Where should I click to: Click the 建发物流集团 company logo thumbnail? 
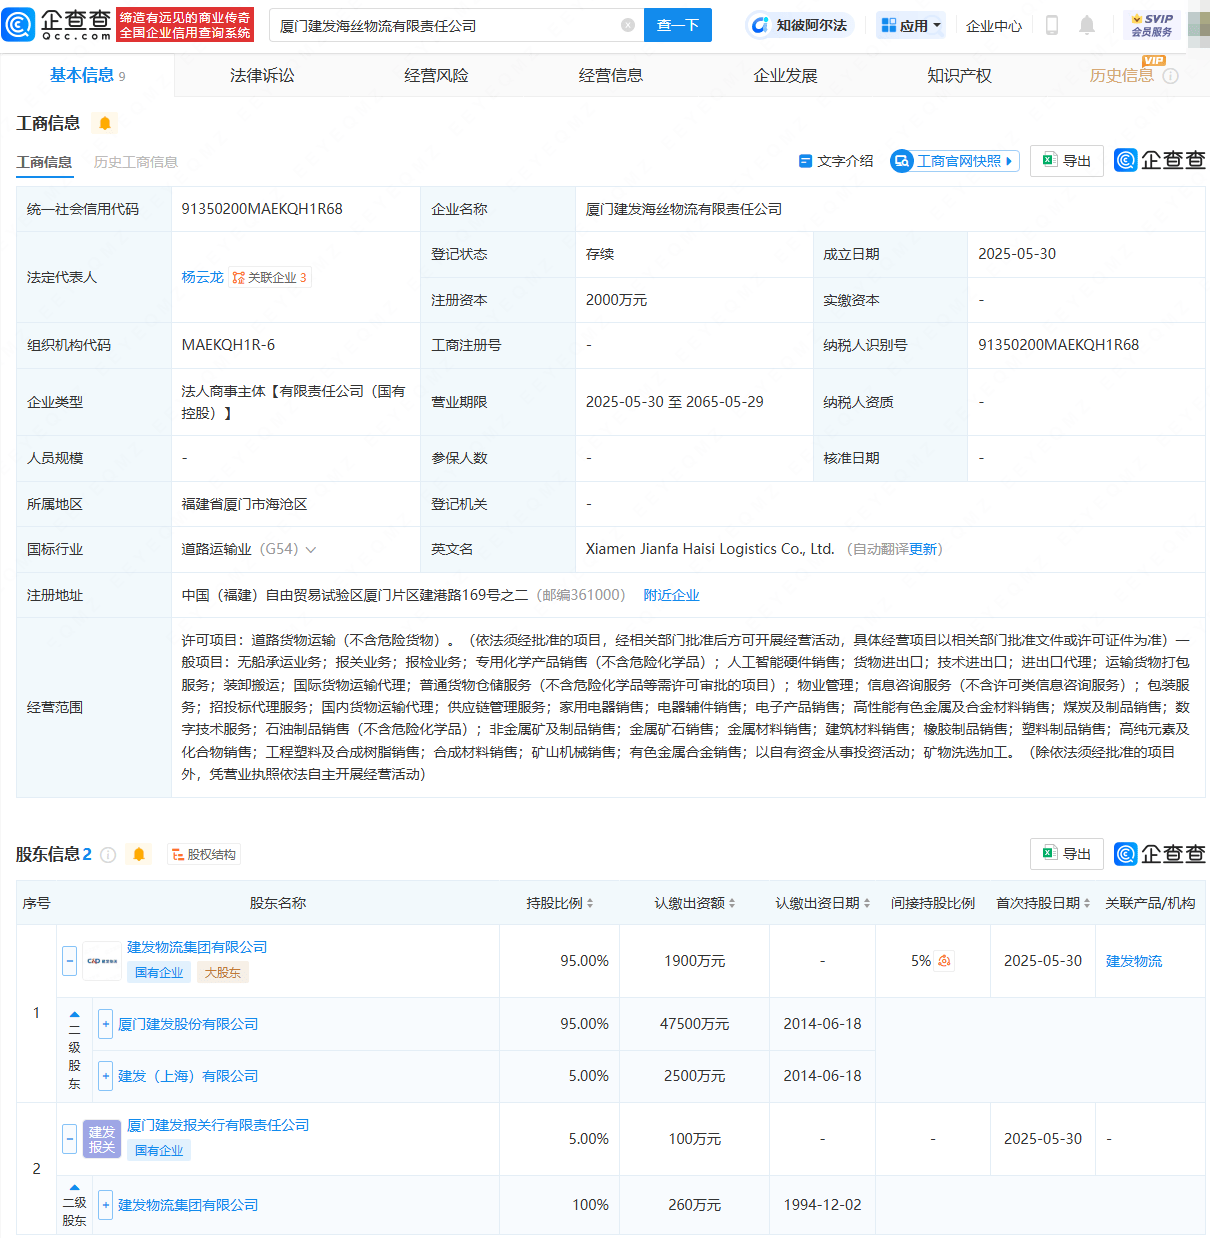point(102,961)
